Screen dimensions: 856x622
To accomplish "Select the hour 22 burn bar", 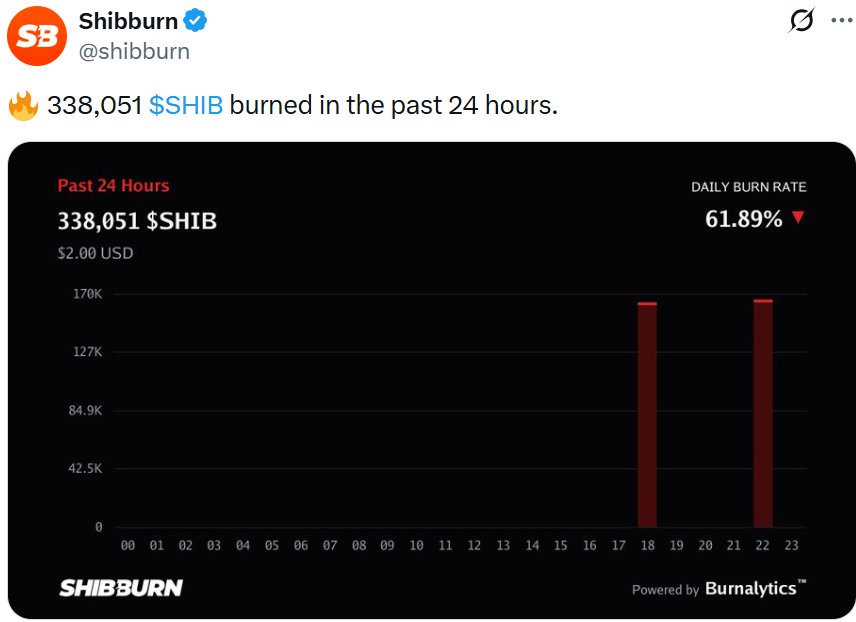I will [763, 413].
